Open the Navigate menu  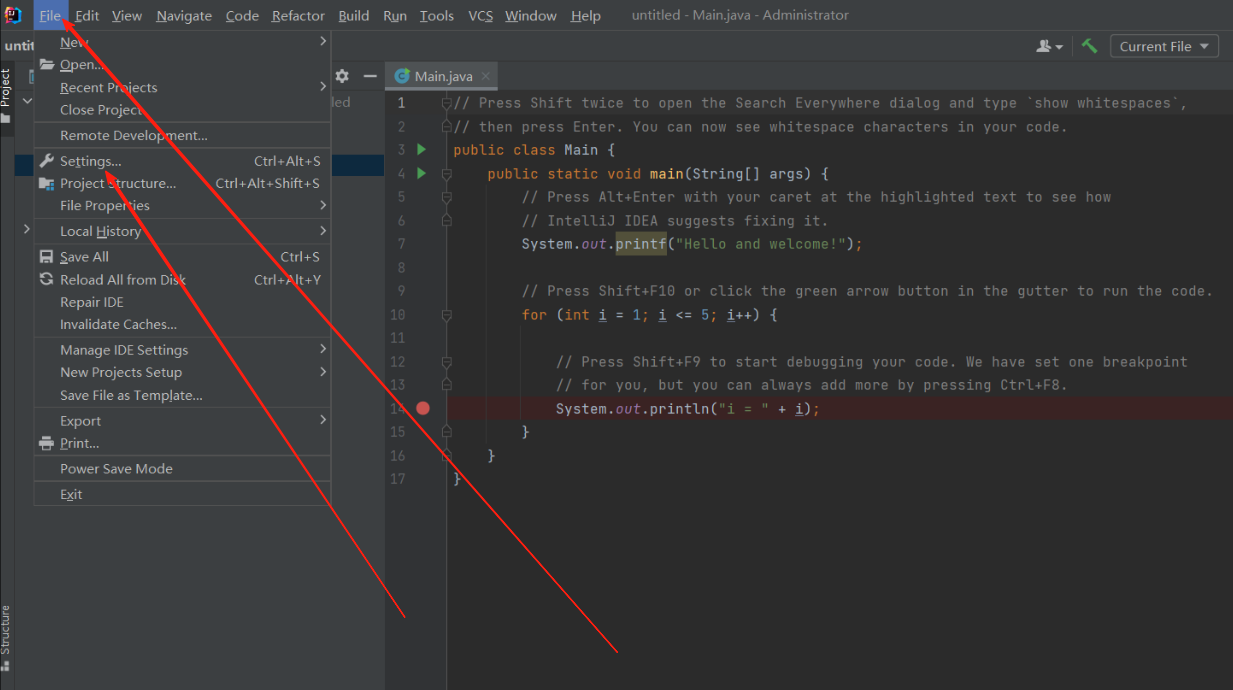click(x=184, y=15)
